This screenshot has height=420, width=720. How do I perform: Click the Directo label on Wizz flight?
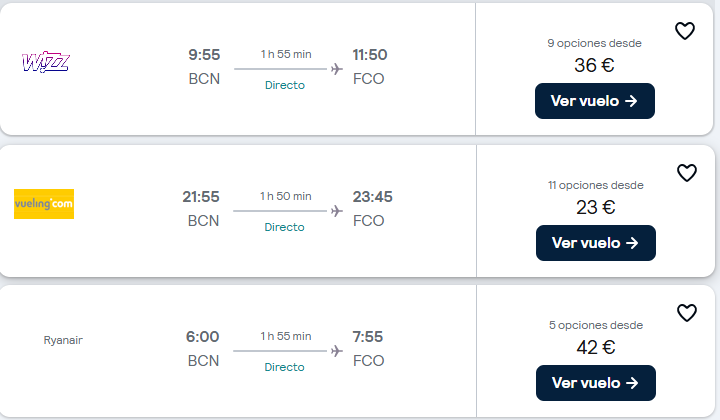tap(285, 85)
